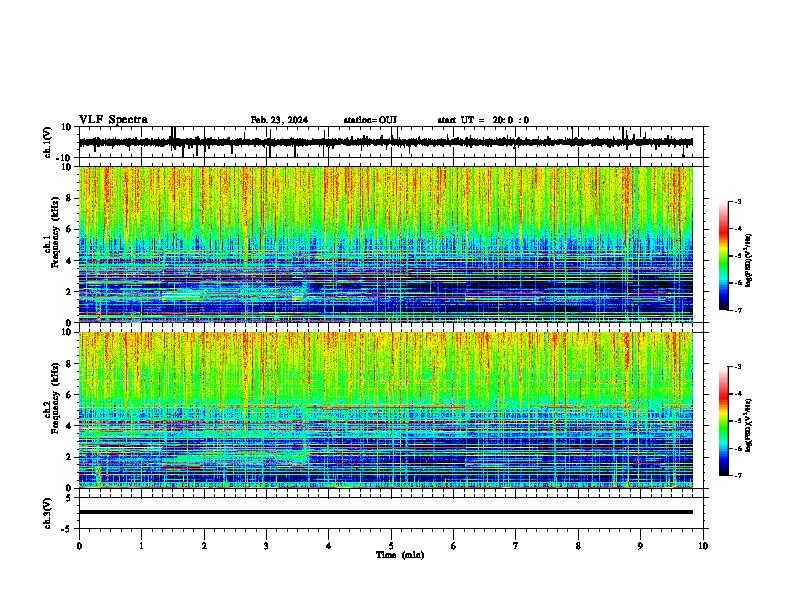Image resolution: width=792 pixels, height=612 pixels.
Task: Click the 'ch.1(V)' waveform axis label
Action: tap(48, 142)
